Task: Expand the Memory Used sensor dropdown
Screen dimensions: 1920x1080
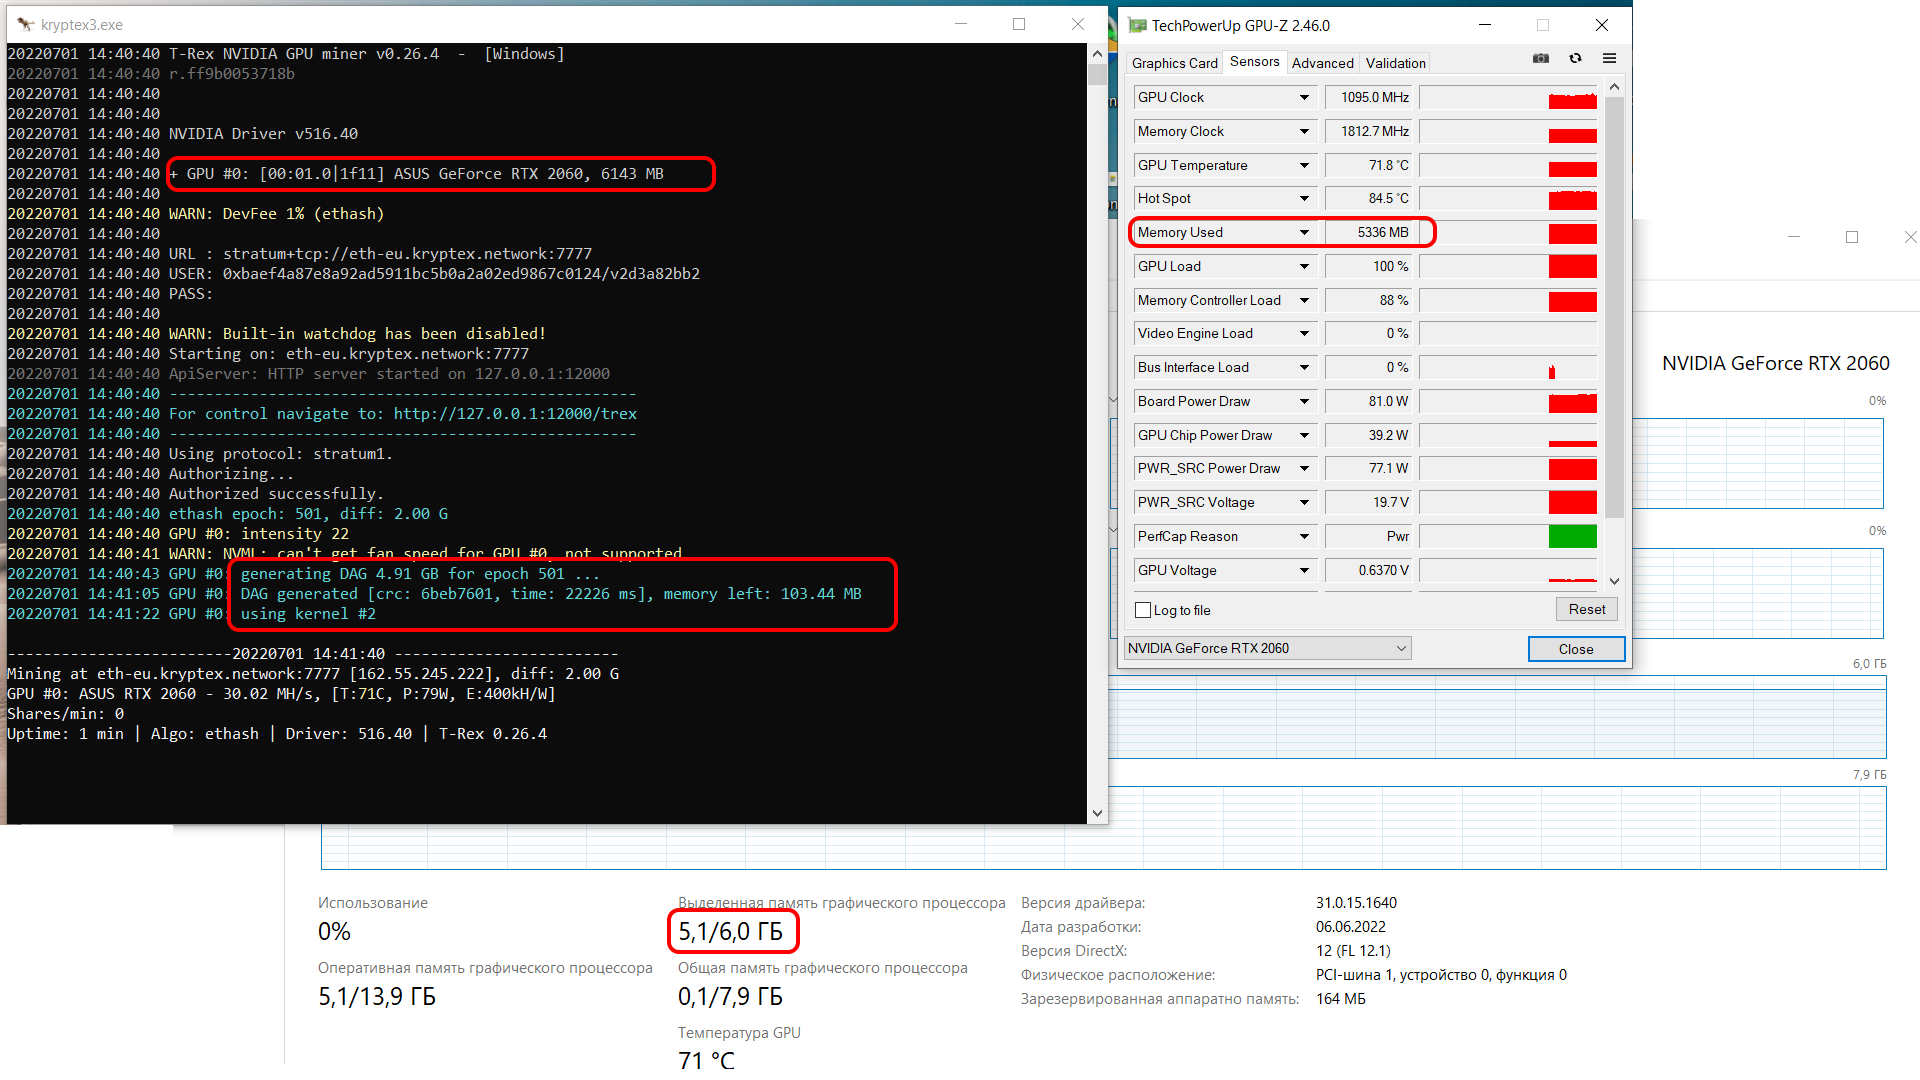Action: tap(1304, 232)
